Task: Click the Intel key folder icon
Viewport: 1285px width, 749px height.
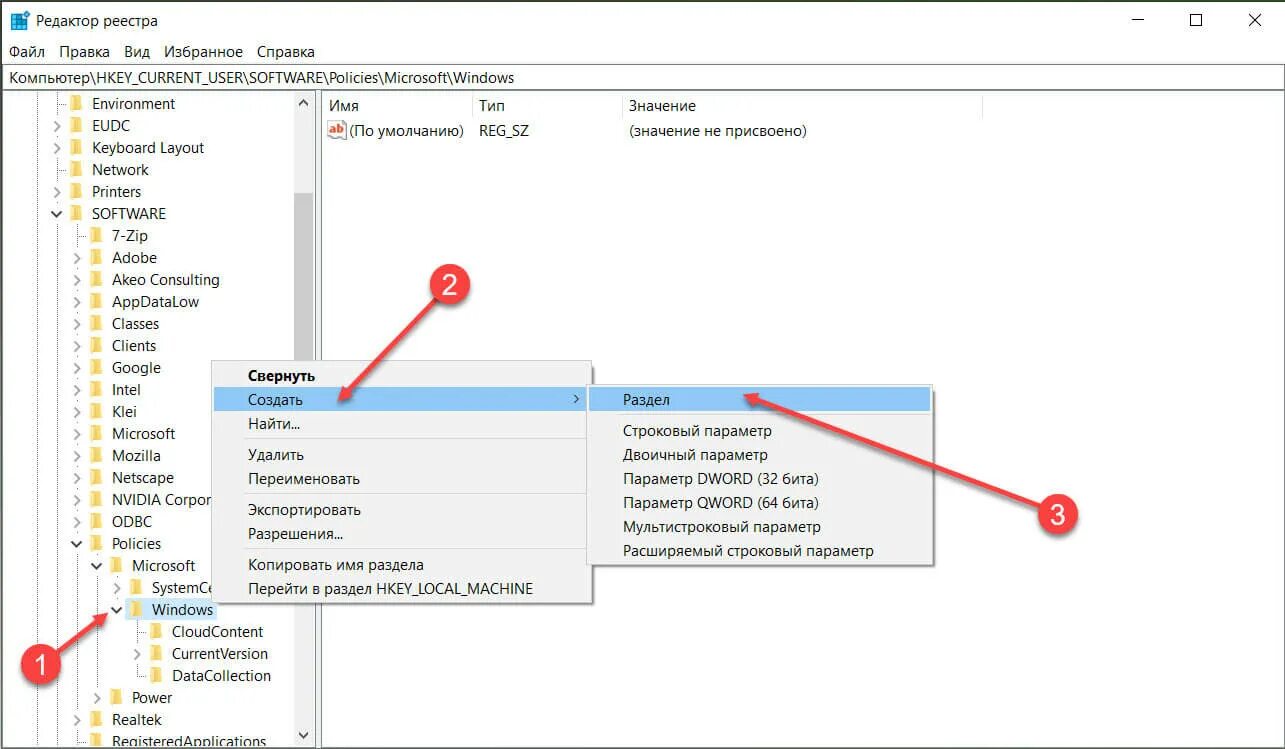Action: tap(96, 390)
